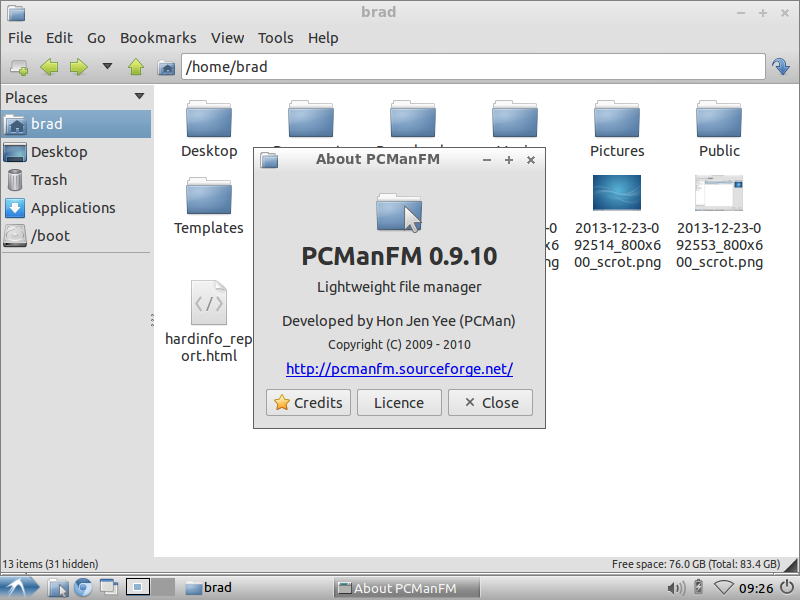Switch to first workspace in pager
The image size is (800, 600).
pyautogui.click(x=137, y=587)
